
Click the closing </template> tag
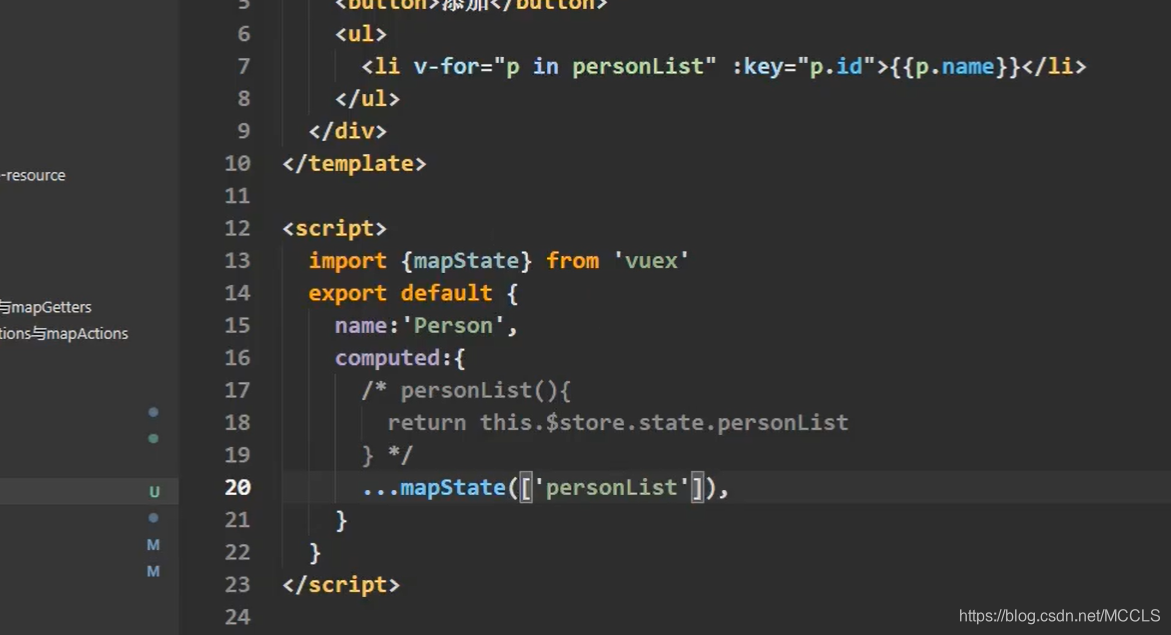[354, 164]
